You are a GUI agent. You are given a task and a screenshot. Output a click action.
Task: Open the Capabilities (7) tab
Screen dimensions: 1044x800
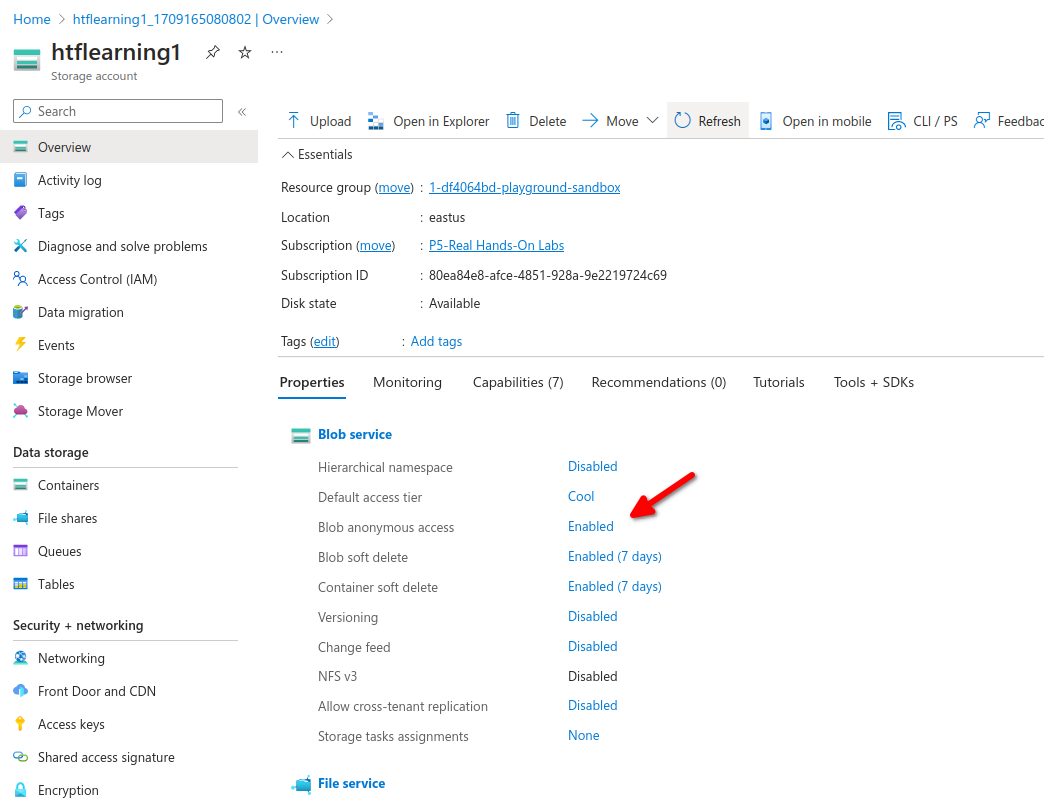click(x=518, y=382)
